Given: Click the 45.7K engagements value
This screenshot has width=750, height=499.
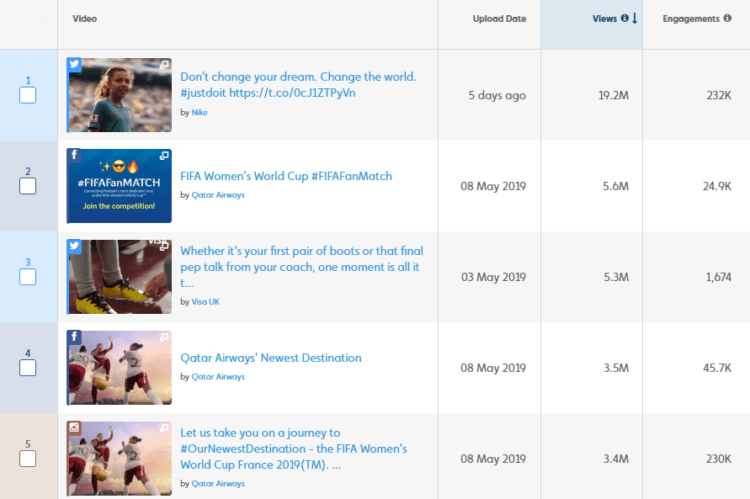Looking at the screenshot, I should pos(717,368).
